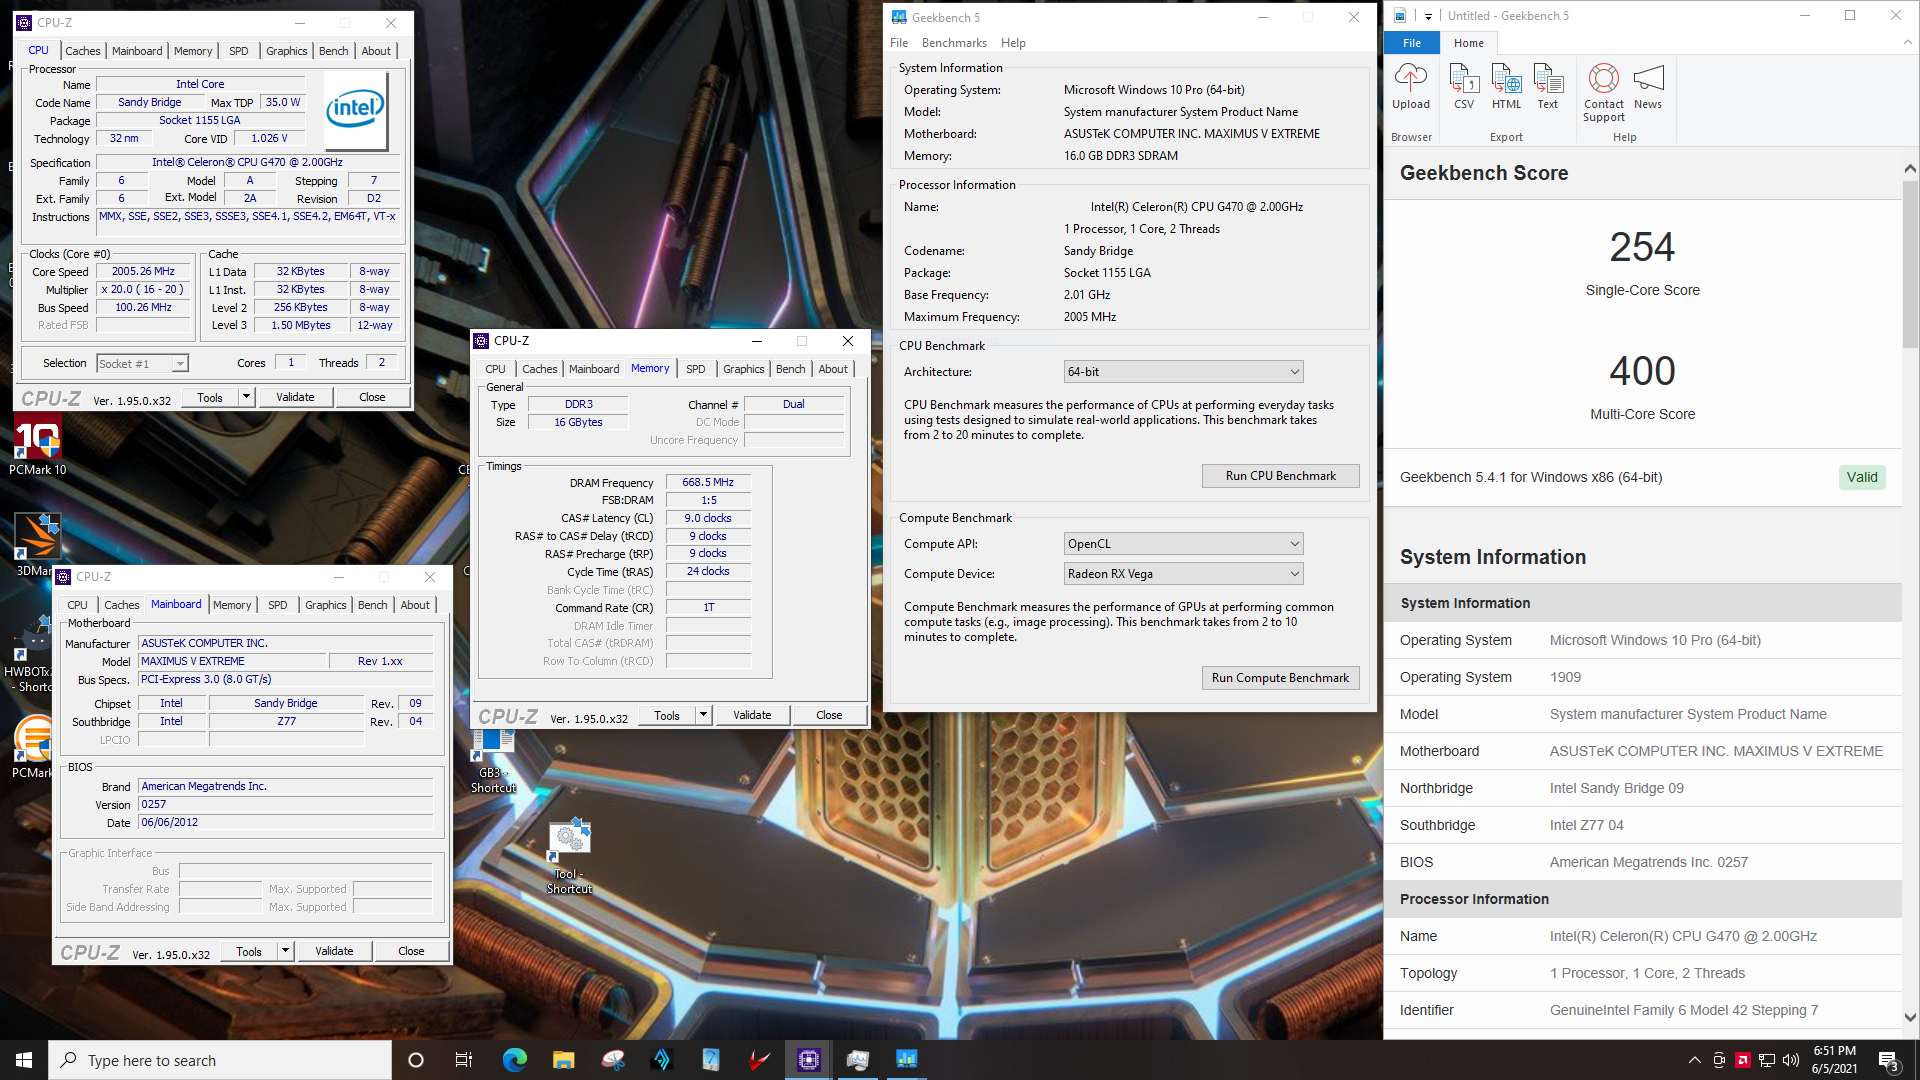
Task: Click the network tray icon
Action: click(1767, 1060)
